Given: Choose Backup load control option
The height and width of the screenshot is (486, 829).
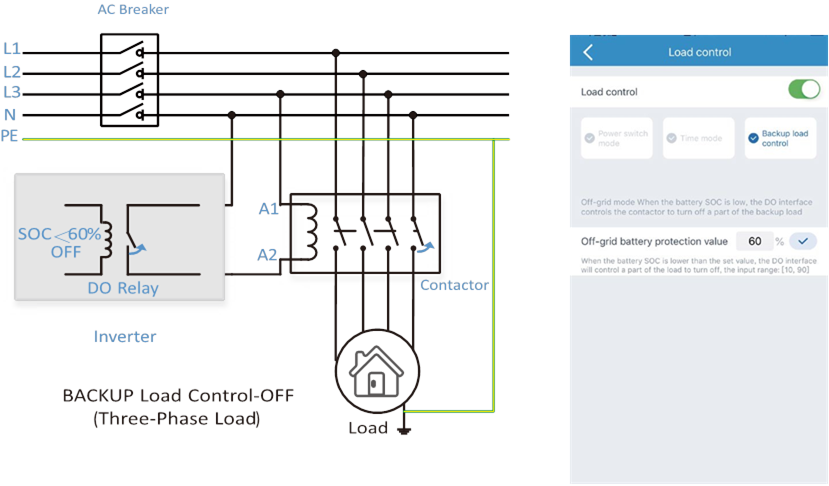Looking at the screenshot, I should [780, 138].
